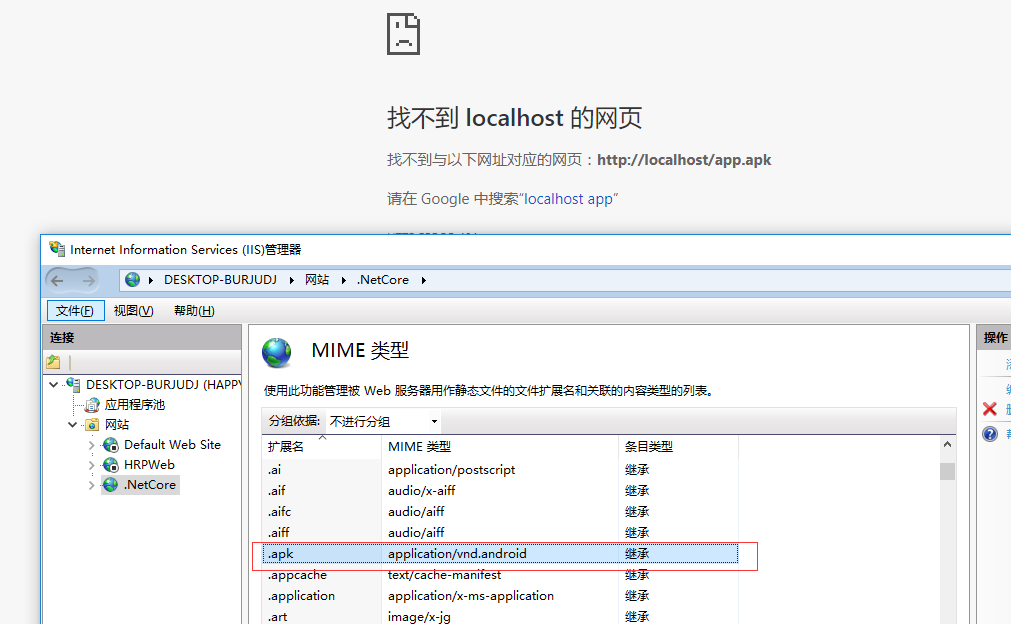Click the sad page error icon
Viewport: 1011px width, 624px height.
click(404, 34)
